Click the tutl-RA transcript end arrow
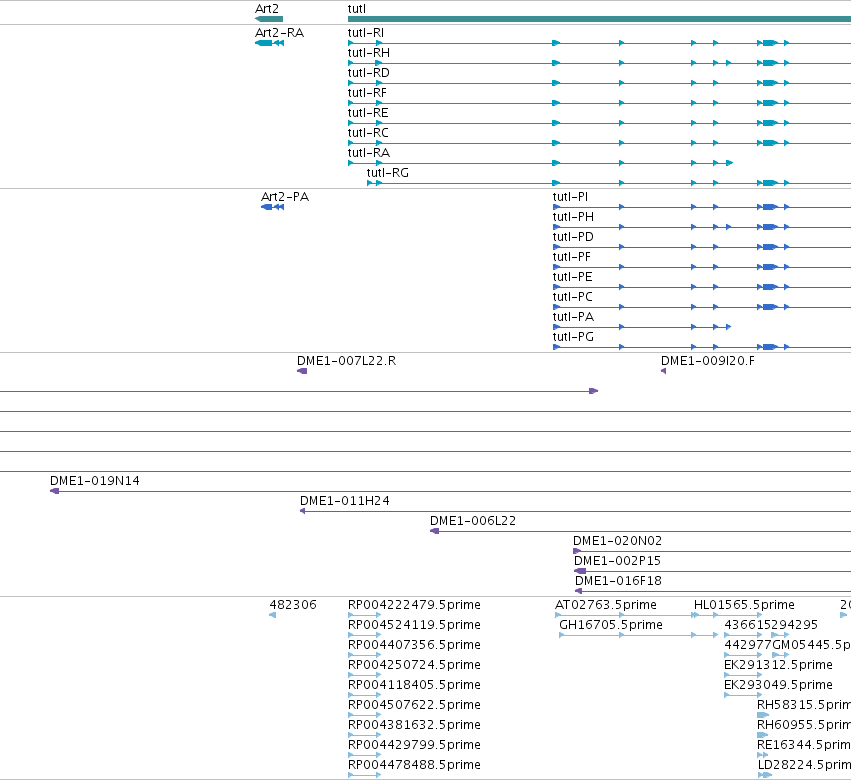 coord(730,163)
